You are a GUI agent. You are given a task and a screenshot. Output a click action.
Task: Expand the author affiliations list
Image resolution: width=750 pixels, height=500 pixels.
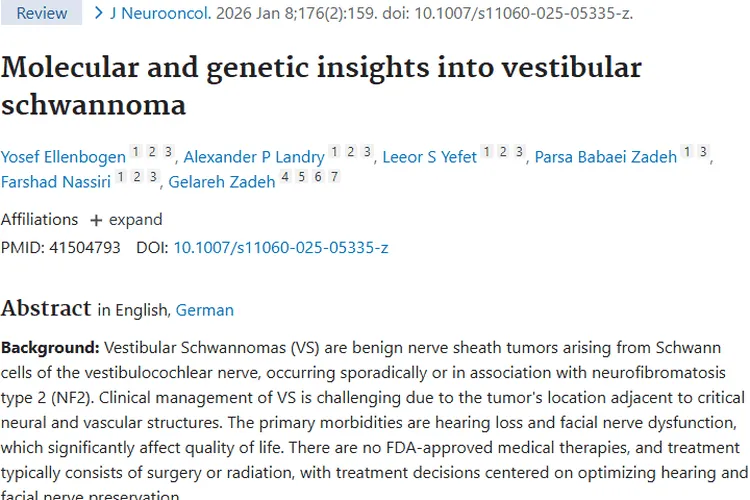pyautogui.click(x=125, y=219)
